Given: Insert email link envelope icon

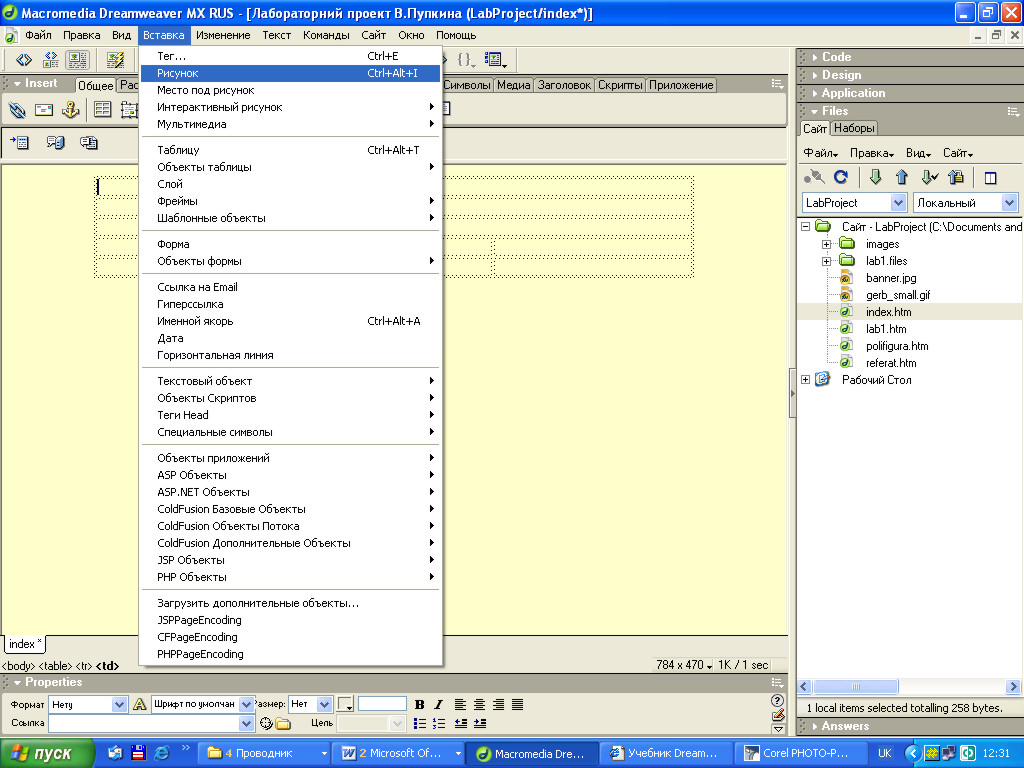Looking at the screenshot, I should click(44, 110).
